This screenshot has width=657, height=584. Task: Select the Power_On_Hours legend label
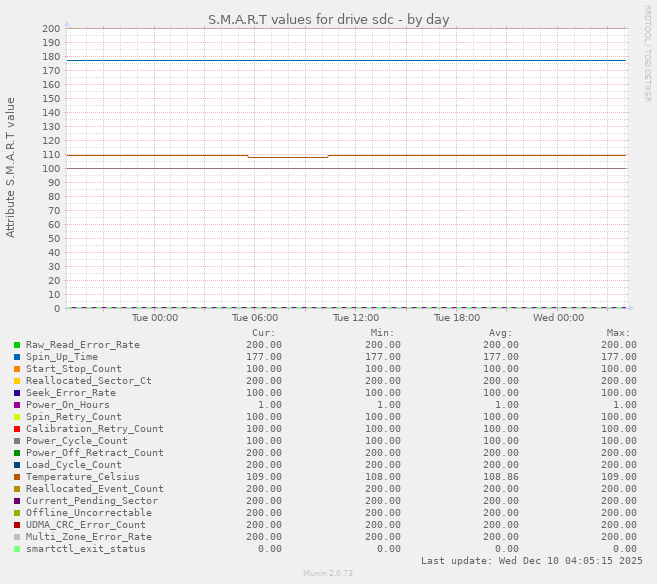pos(67,405)
